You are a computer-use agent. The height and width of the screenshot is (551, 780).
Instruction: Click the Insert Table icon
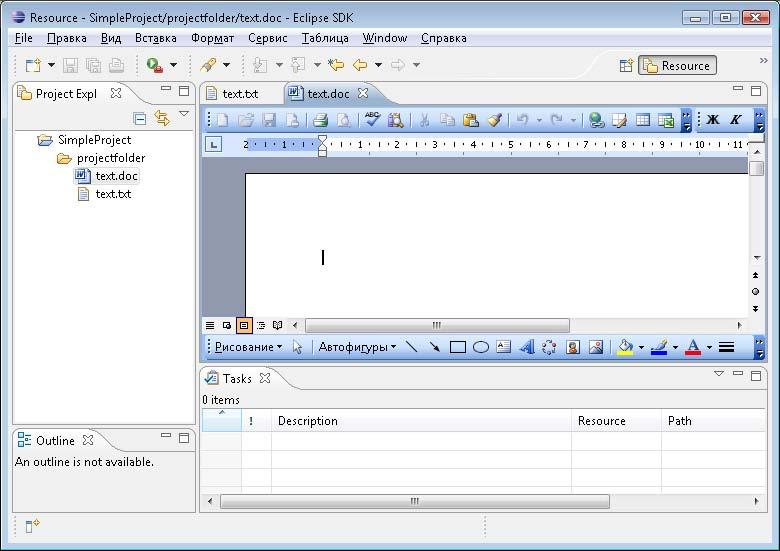(x=643, y=120)
